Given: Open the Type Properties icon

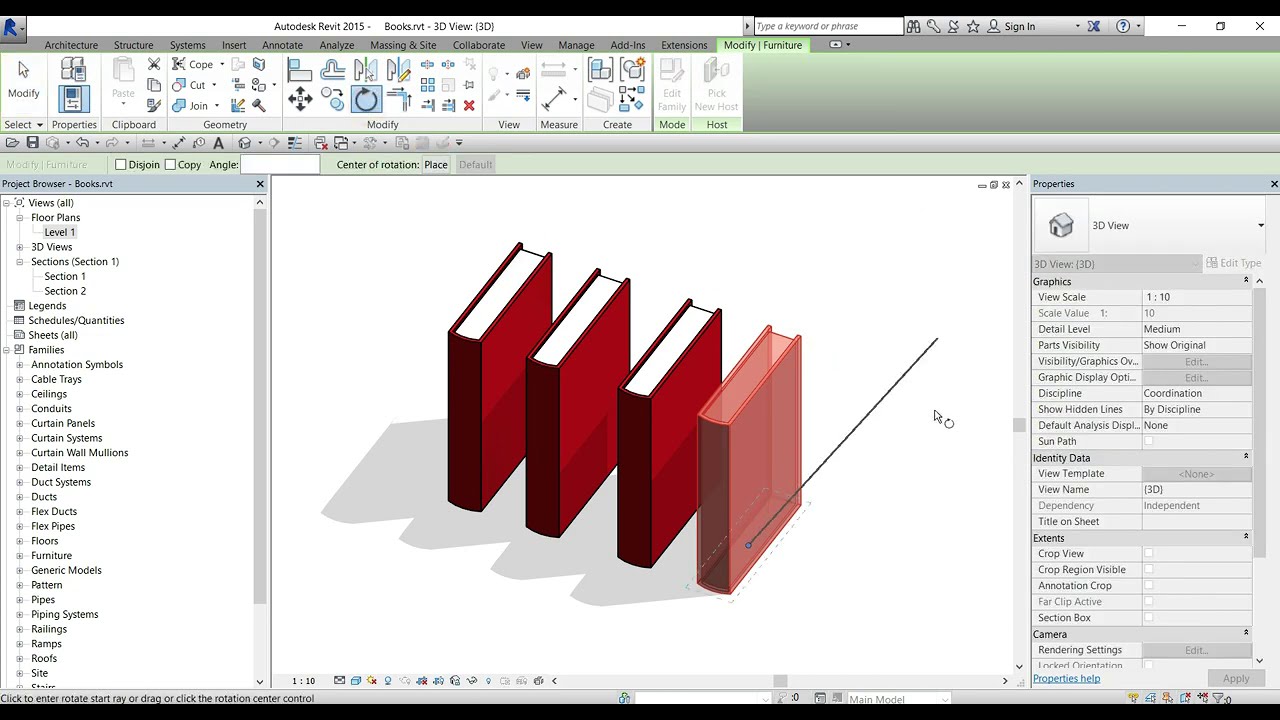Looking at the screenshot, I should click(73, 69).
